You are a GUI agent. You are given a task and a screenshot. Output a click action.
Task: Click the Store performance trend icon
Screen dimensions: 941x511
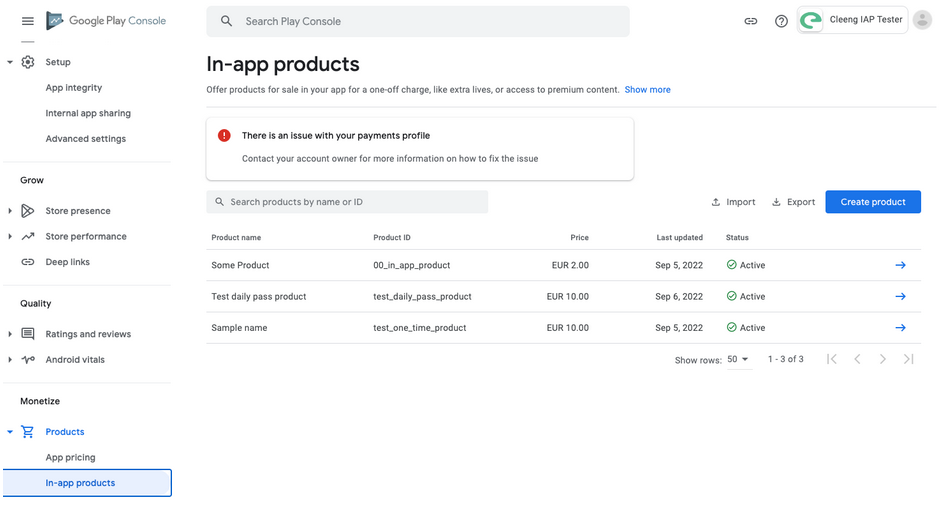(28, 237)
